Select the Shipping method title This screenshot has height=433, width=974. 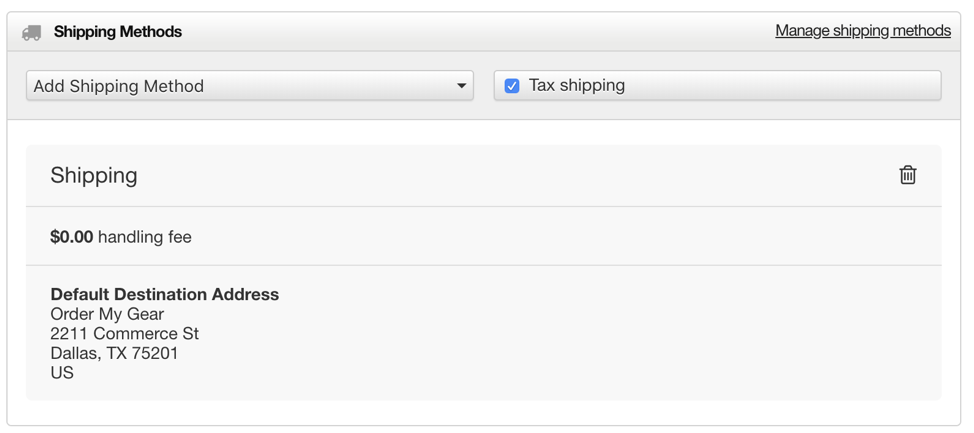[x=94, y=175]
